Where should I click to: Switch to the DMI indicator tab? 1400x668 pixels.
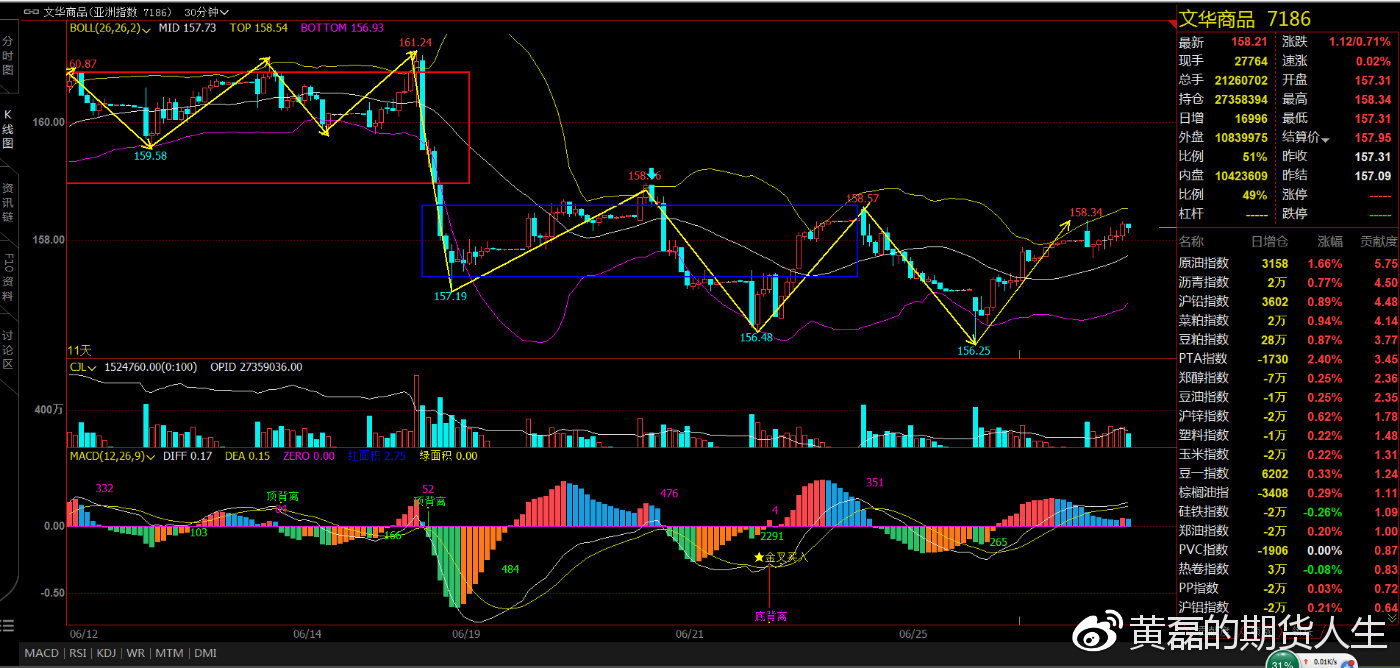point(205,653)
